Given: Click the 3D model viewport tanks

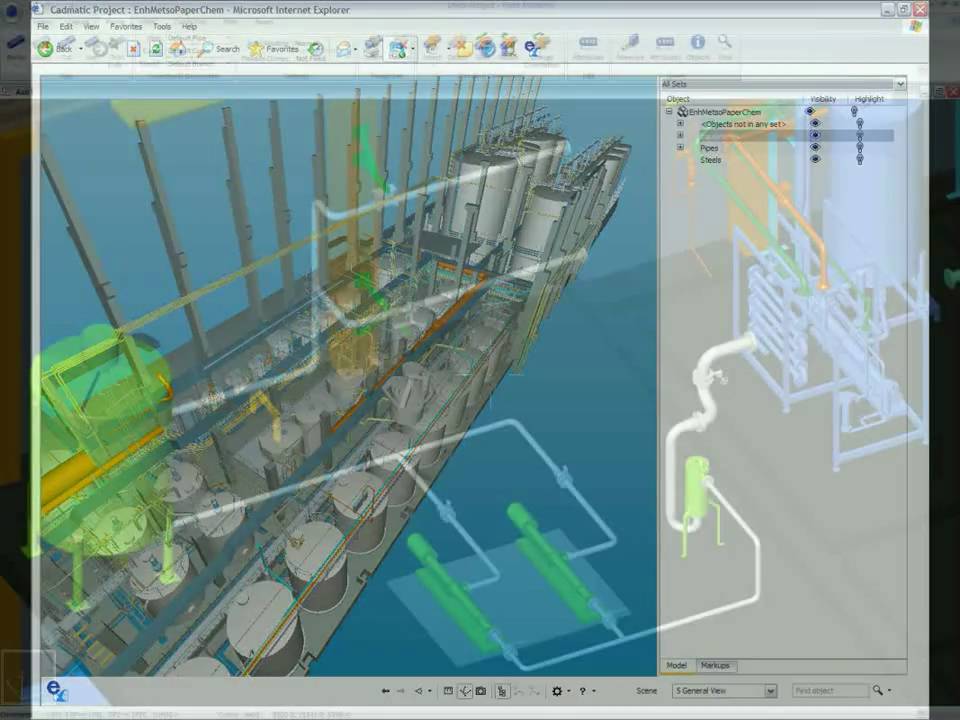Looking at the screenshot, I should [349, 377].
